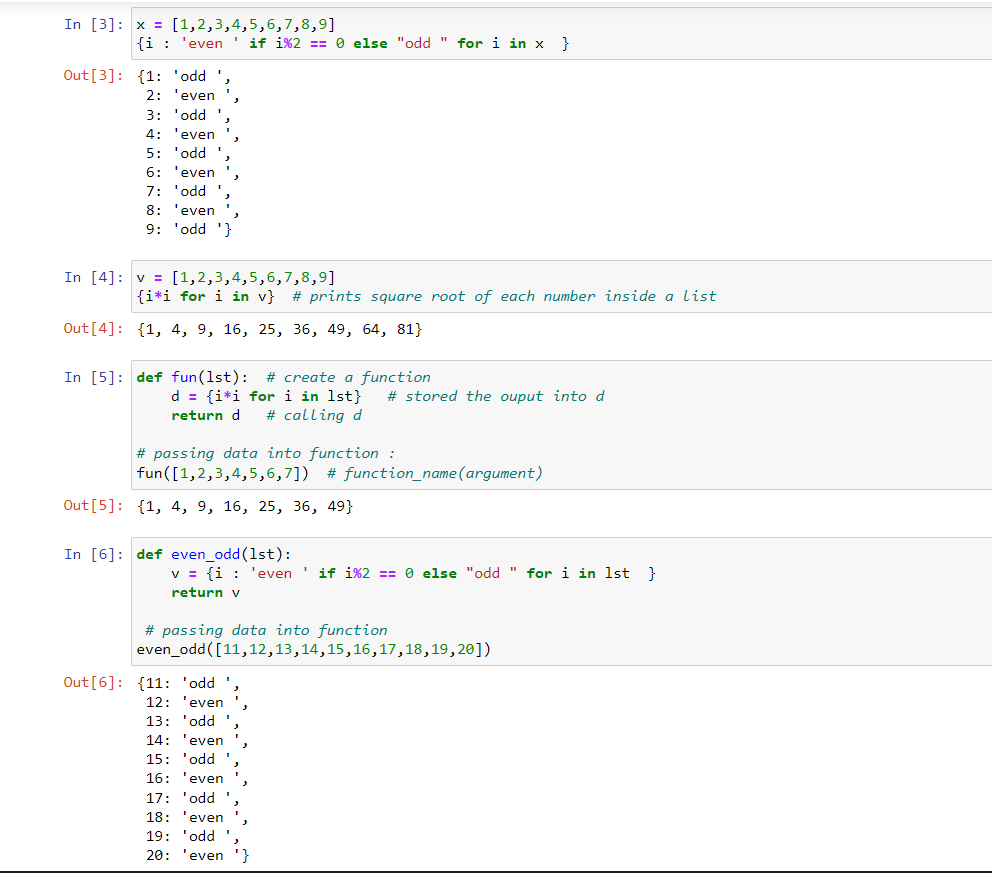Click the 'Out[4]:' prompt label
992x873 pixels.
click(94, 328)
